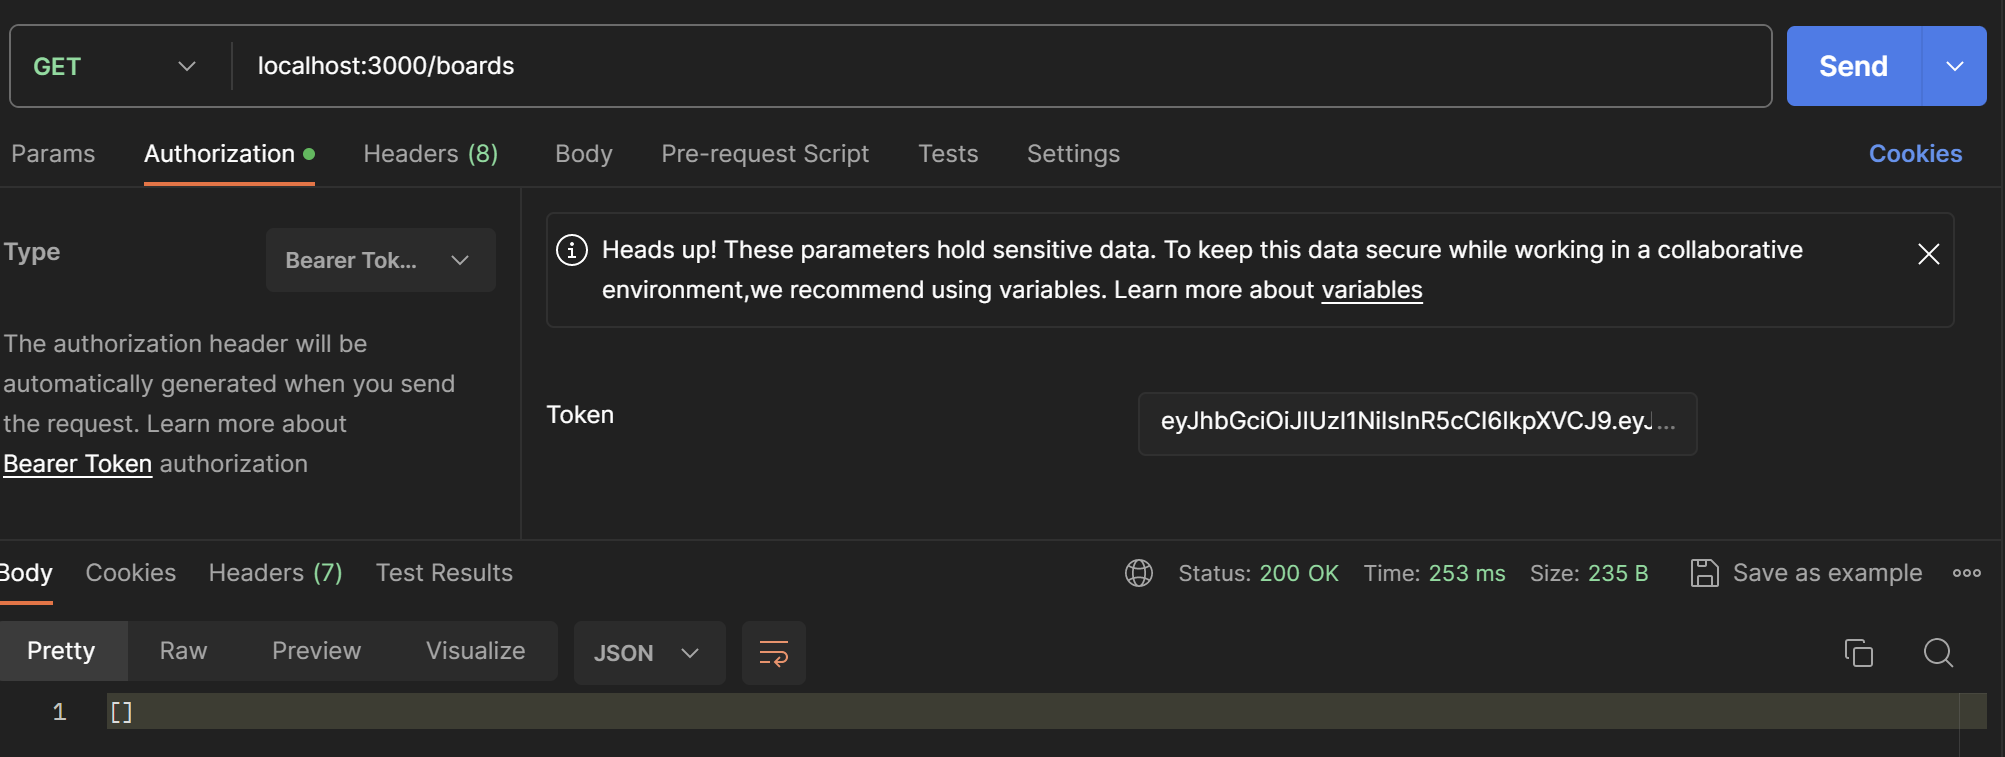Image resolution: width=2005 pixels, height=757 pixels.
Task: Expand the Send button arrow options
Action: tap(1954, 66)
